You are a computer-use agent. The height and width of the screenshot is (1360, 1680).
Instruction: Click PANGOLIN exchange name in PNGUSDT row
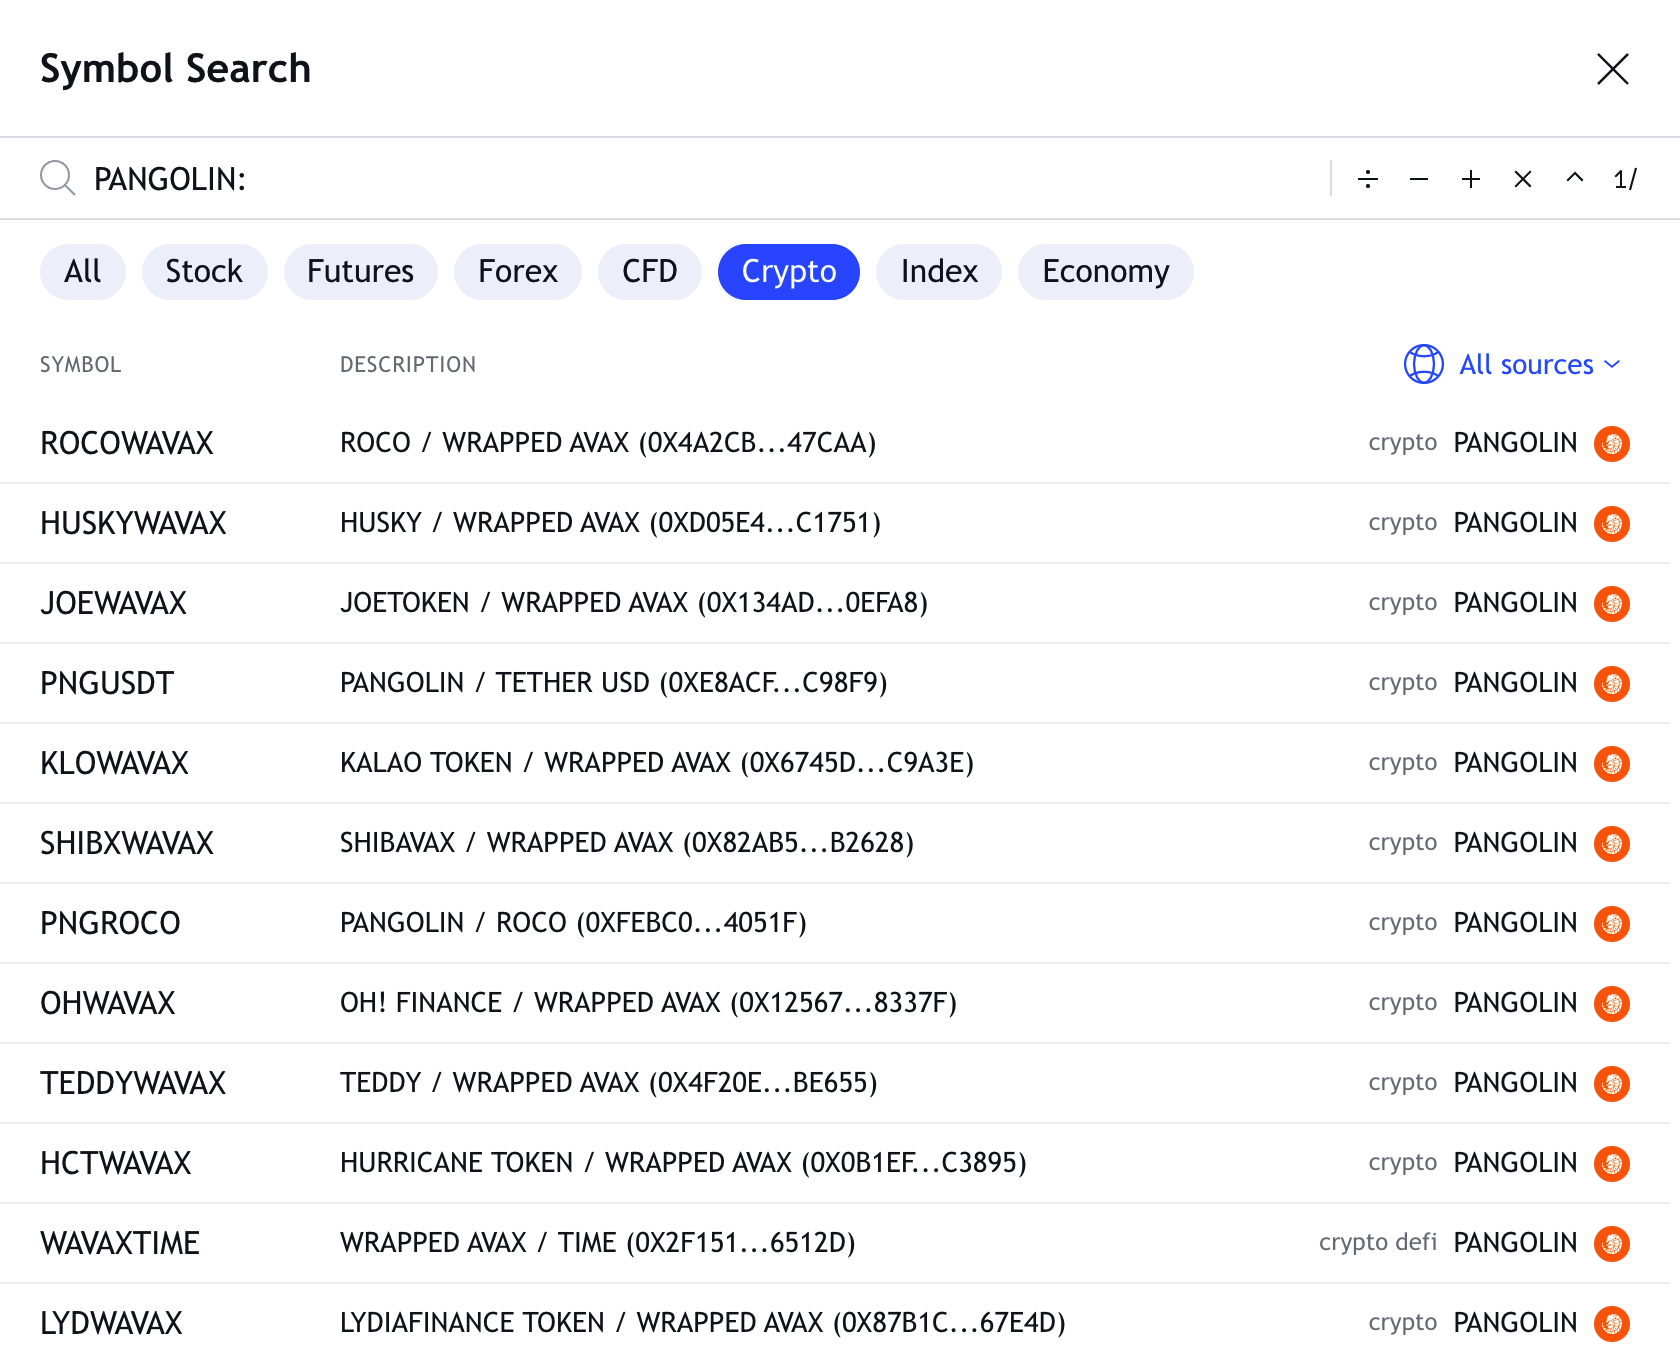(1515, 683)
